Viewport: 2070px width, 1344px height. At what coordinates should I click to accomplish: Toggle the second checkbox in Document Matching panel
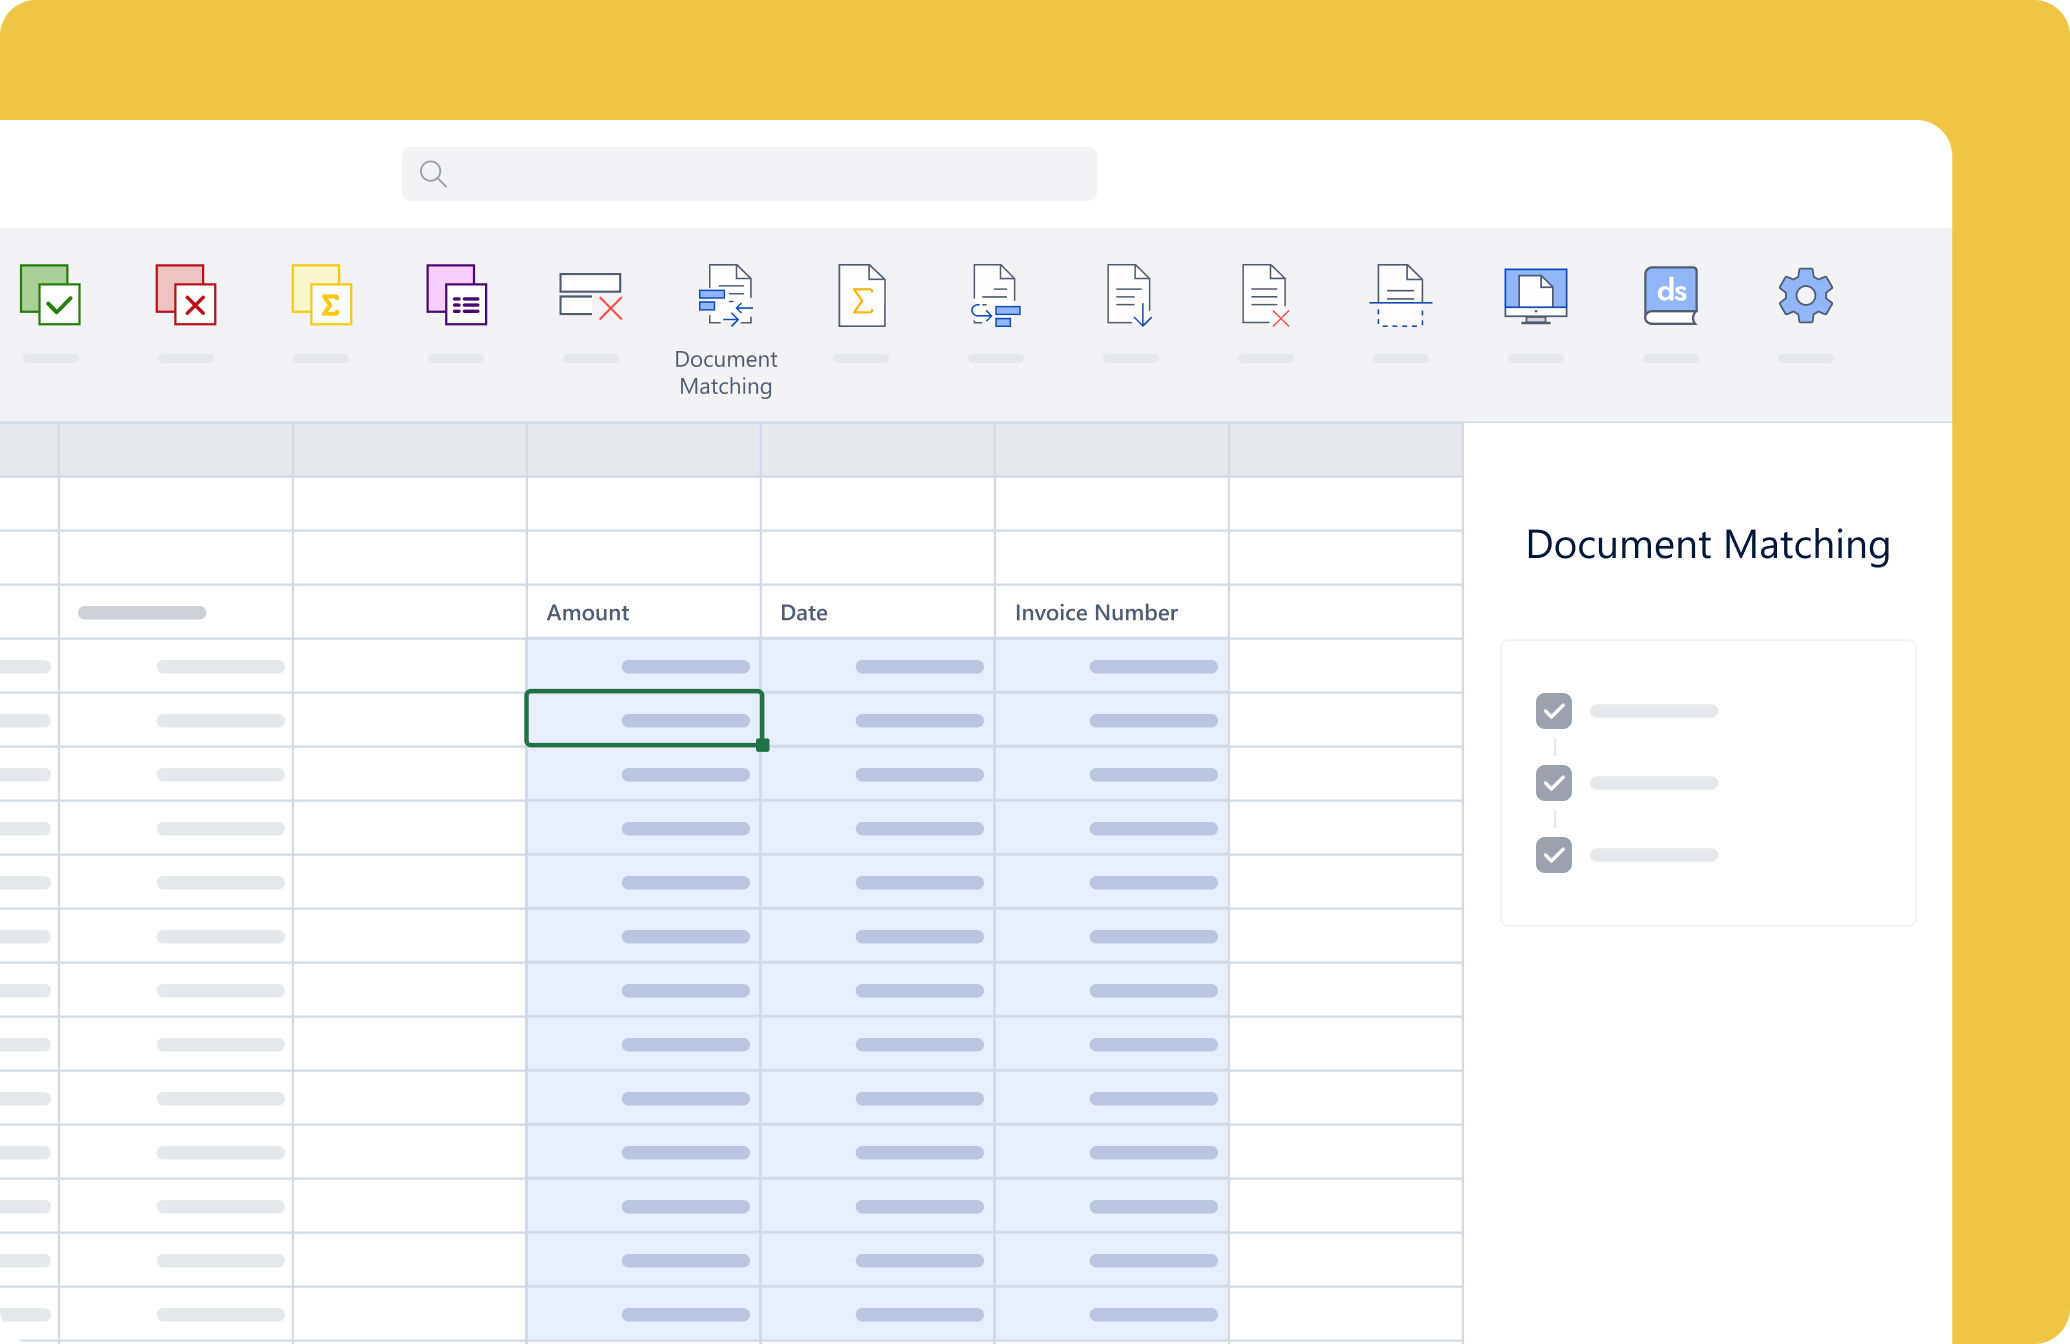pos(1553,783)
